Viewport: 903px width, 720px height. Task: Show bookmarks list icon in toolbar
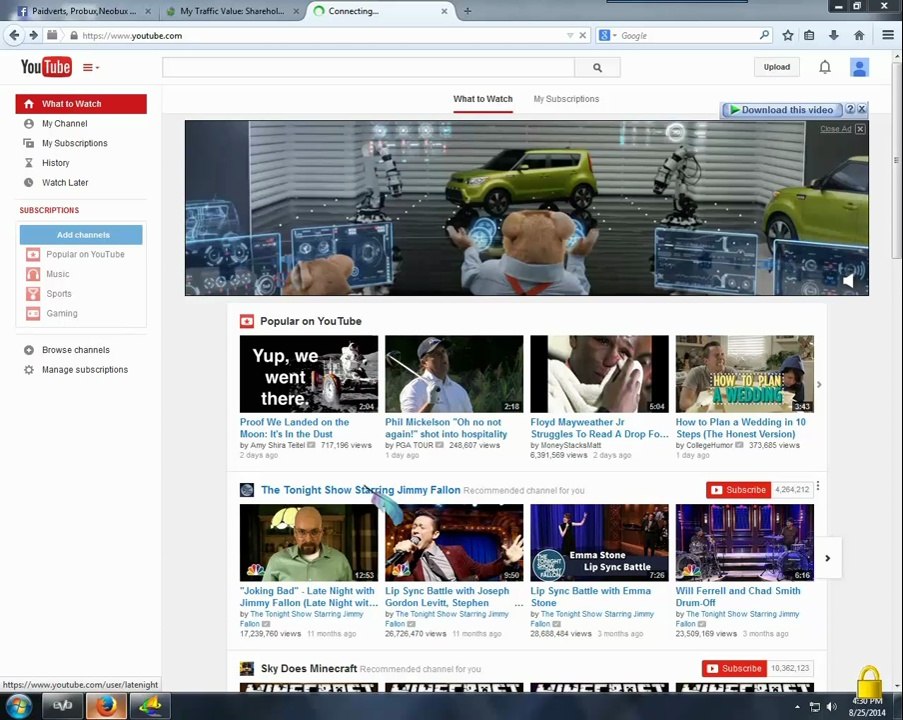809,35
